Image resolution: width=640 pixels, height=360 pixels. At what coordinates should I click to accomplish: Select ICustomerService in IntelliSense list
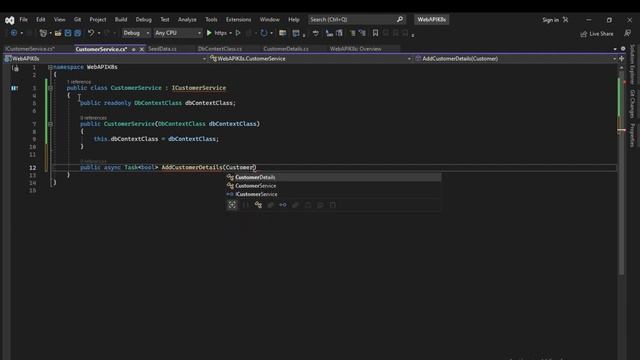333,194
